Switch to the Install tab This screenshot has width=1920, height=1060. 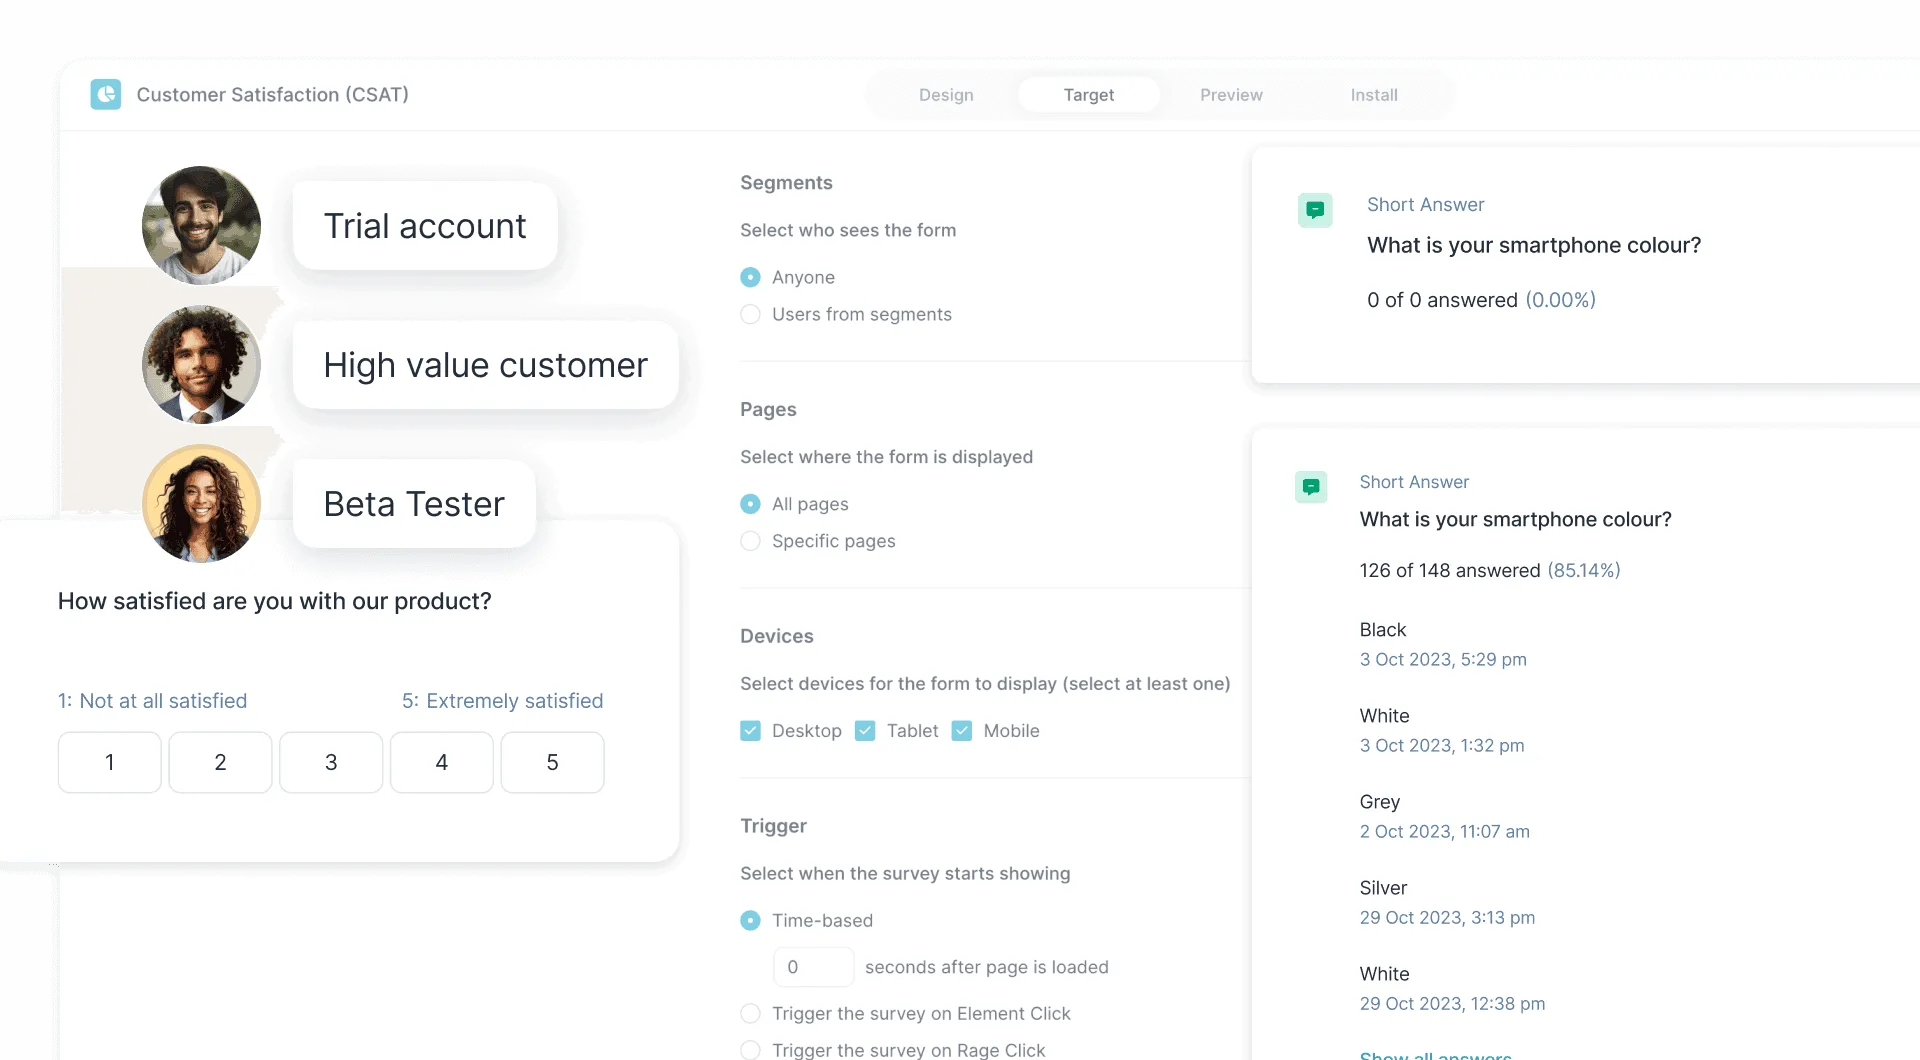point(1373,94)
